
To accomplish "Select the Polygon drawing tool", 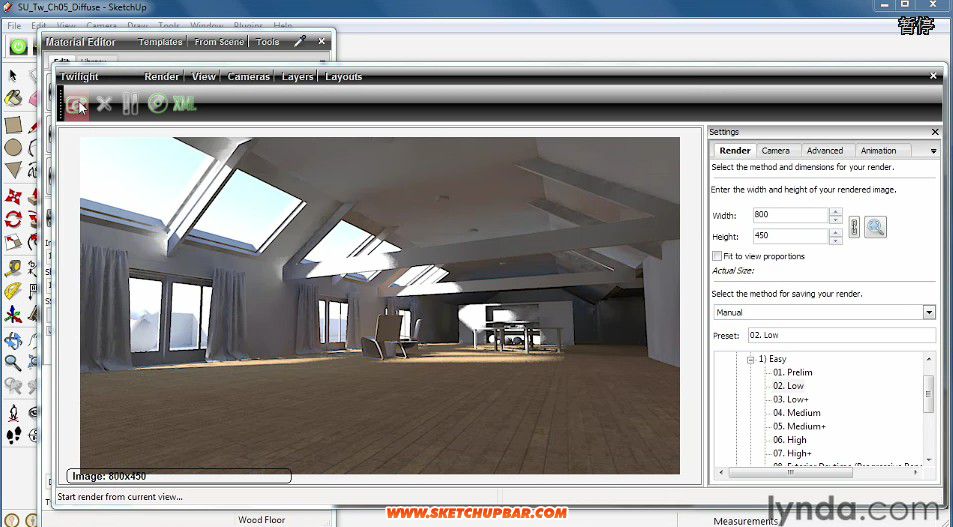I will coord(13,170).
